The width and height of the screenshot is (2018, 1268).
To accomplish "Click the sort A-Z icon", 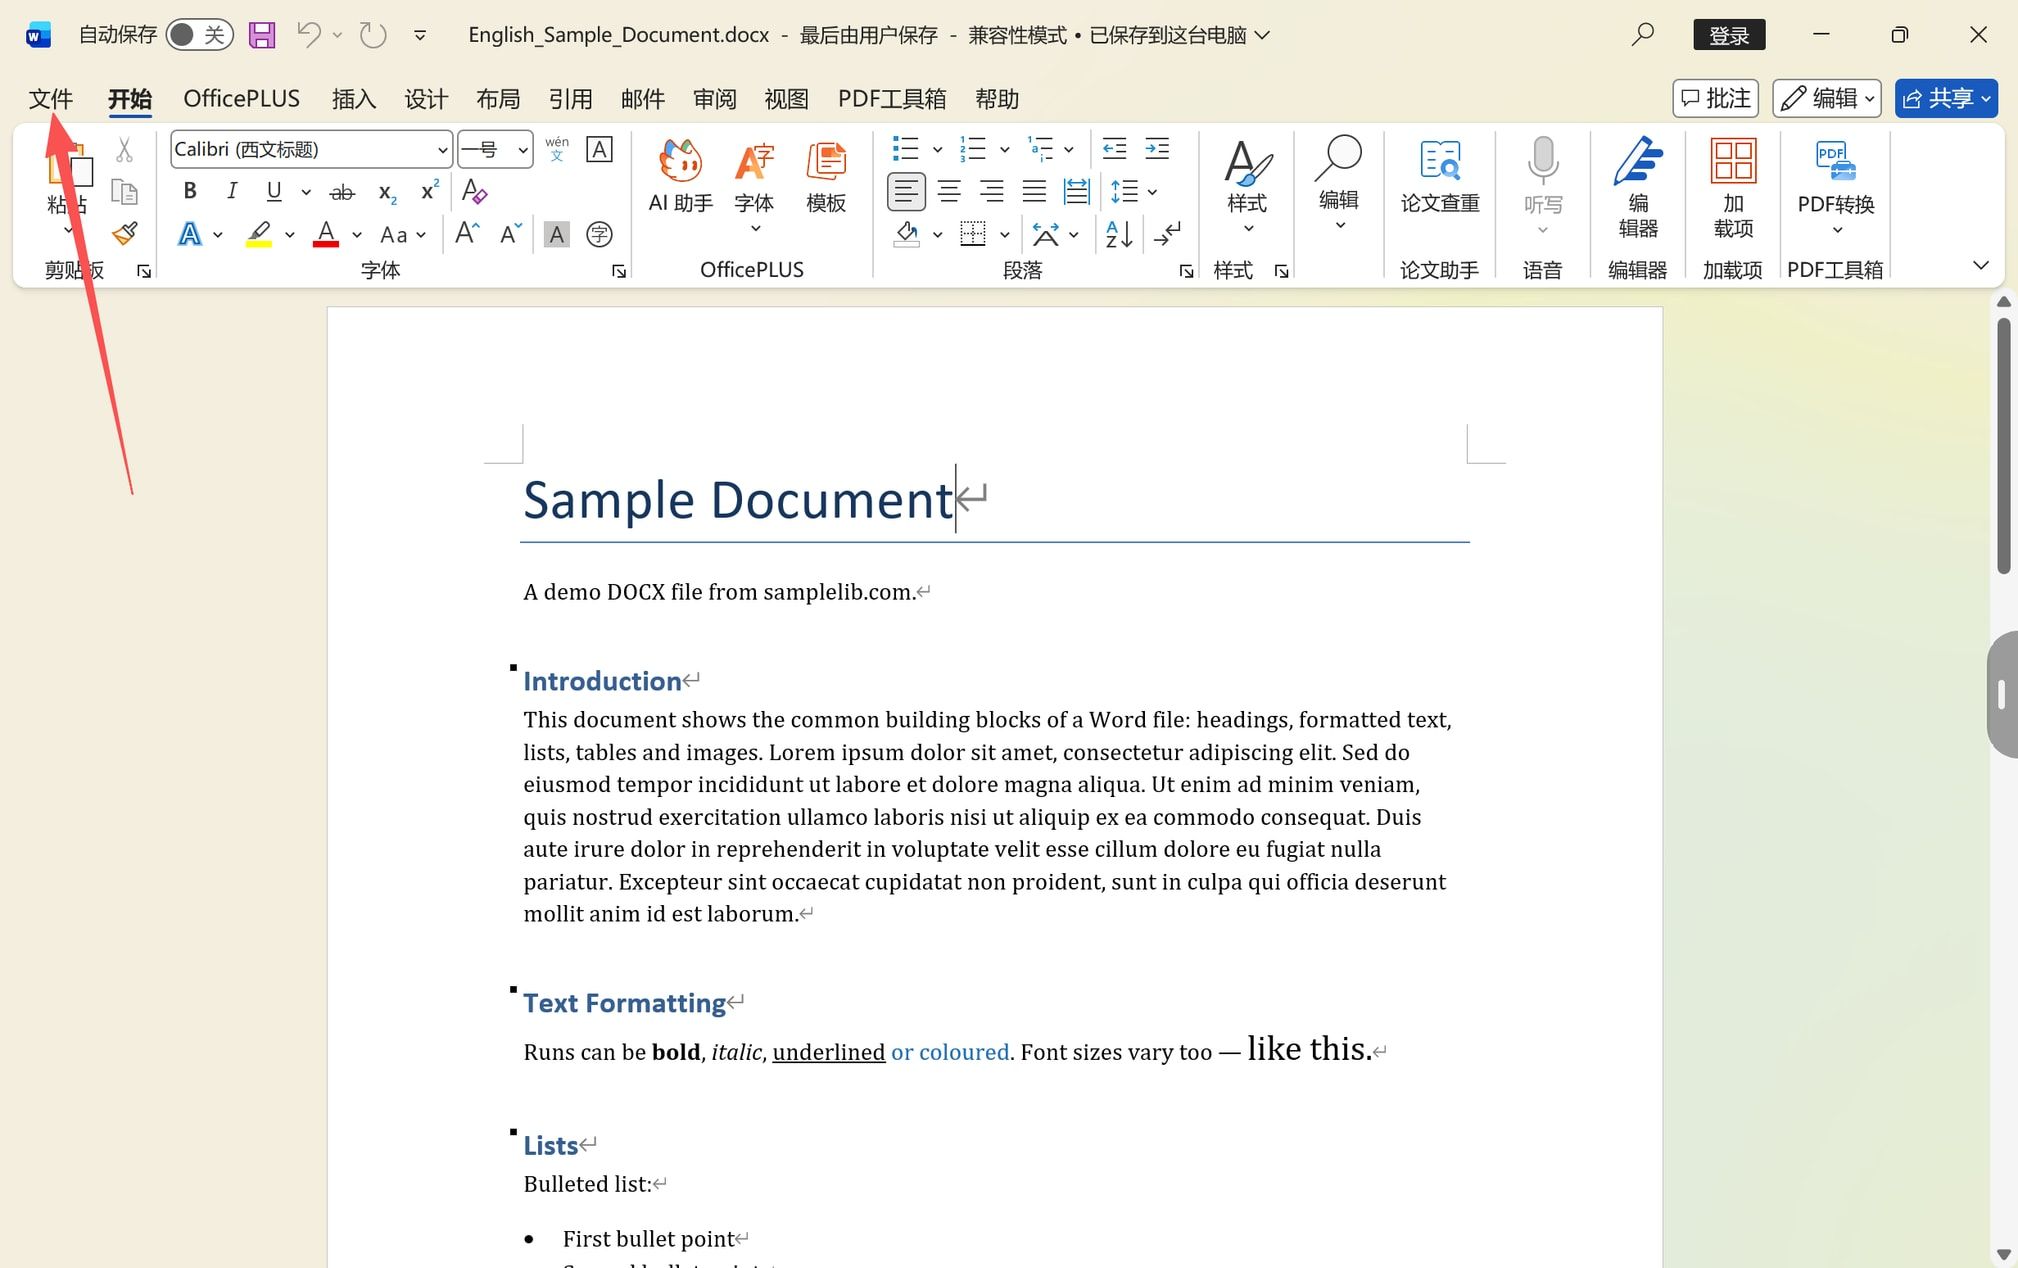I will tap(1119, 234).
